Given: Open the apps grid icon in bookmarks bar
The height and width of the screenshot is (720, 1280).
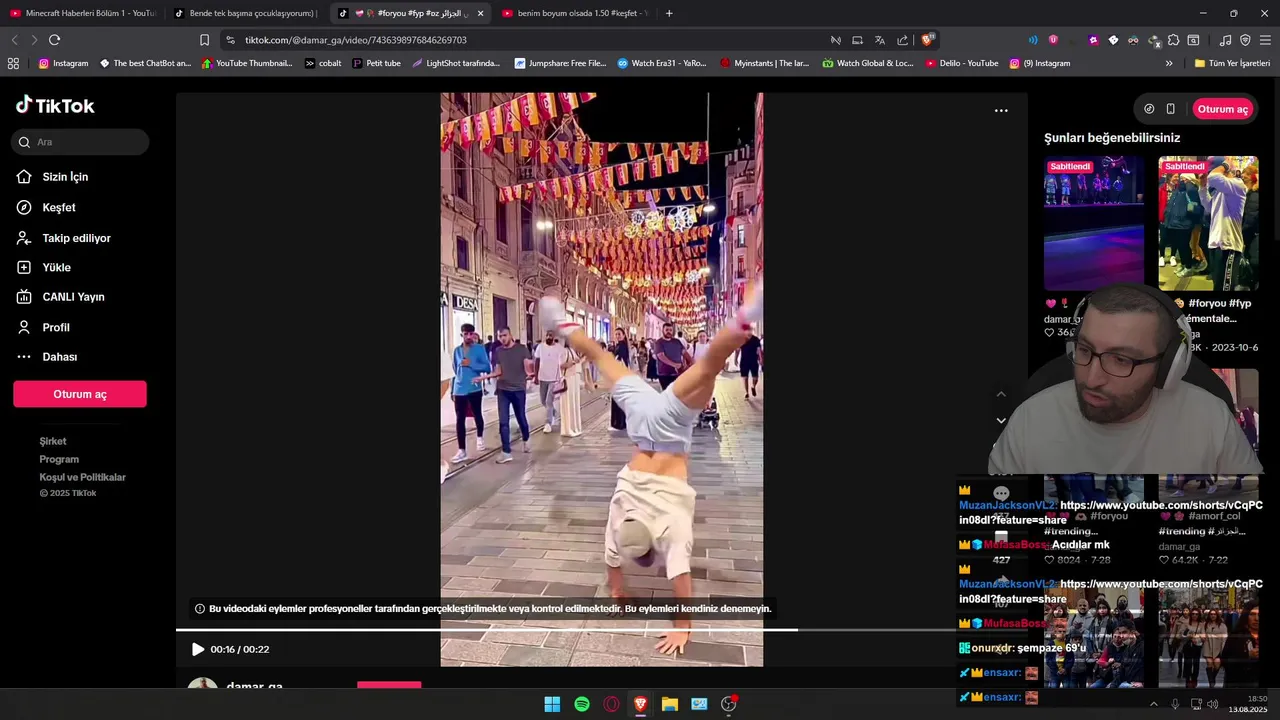Looking at the screenshot, I should click(x=13, y=63).
